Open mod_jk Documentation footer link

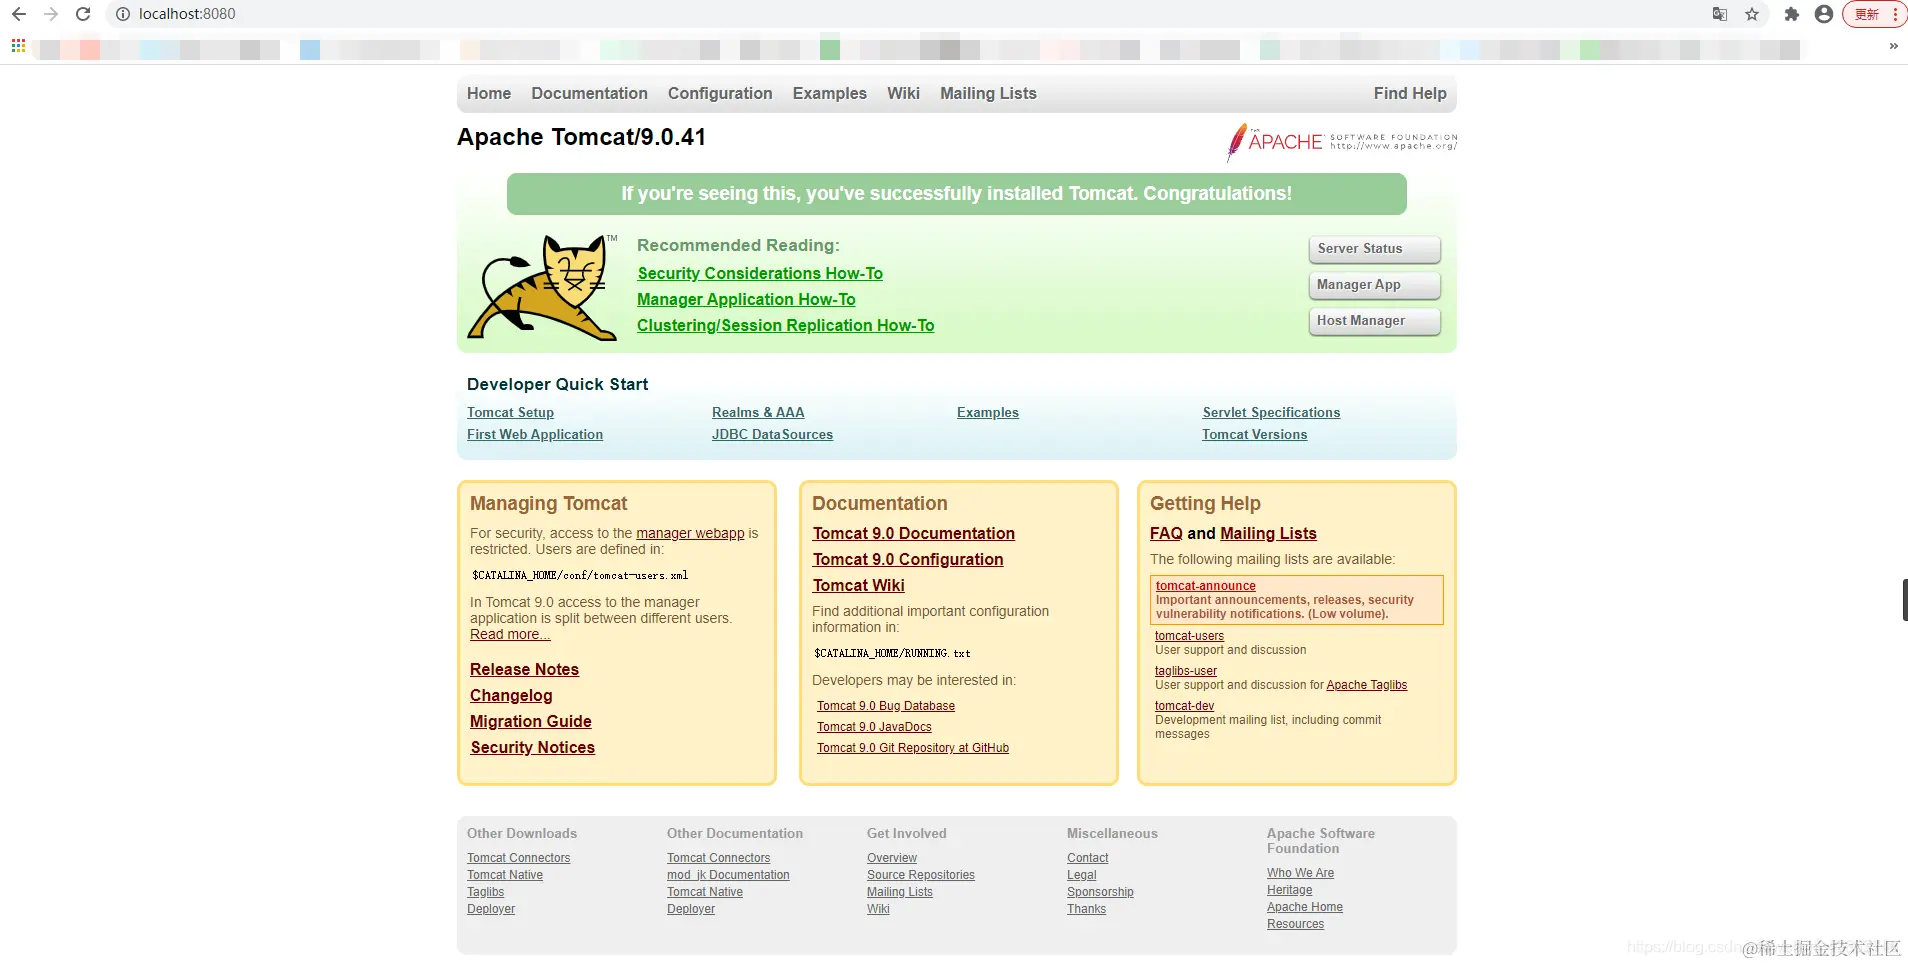(728, 875)
